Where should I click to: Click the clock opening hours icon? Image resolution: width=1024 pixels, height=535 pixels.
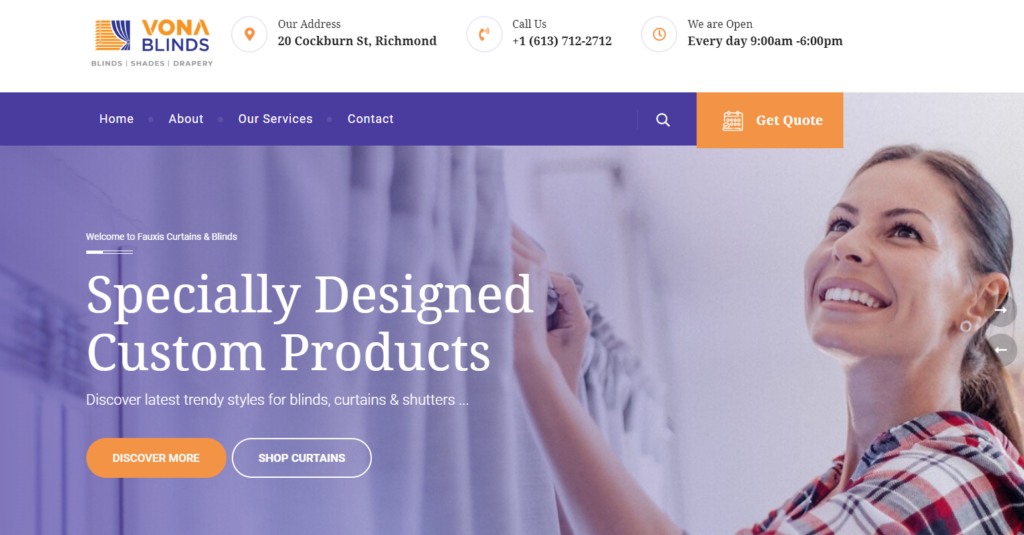[x=659, y=34]
